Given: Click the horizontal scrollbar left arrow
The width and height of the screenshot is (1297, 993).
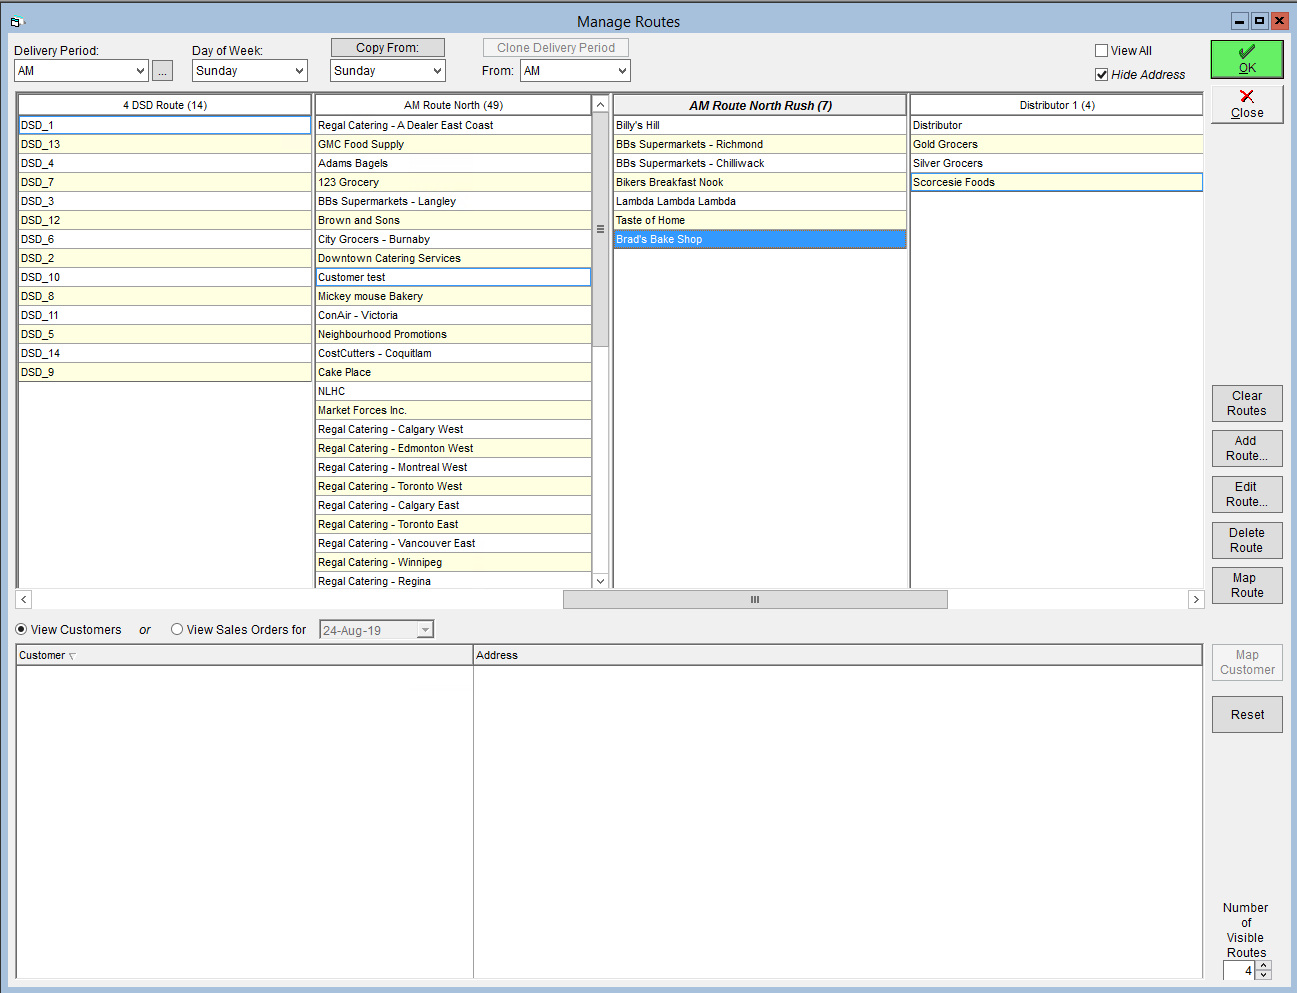Looking at the screenshot, I should (x=24, y=599).
